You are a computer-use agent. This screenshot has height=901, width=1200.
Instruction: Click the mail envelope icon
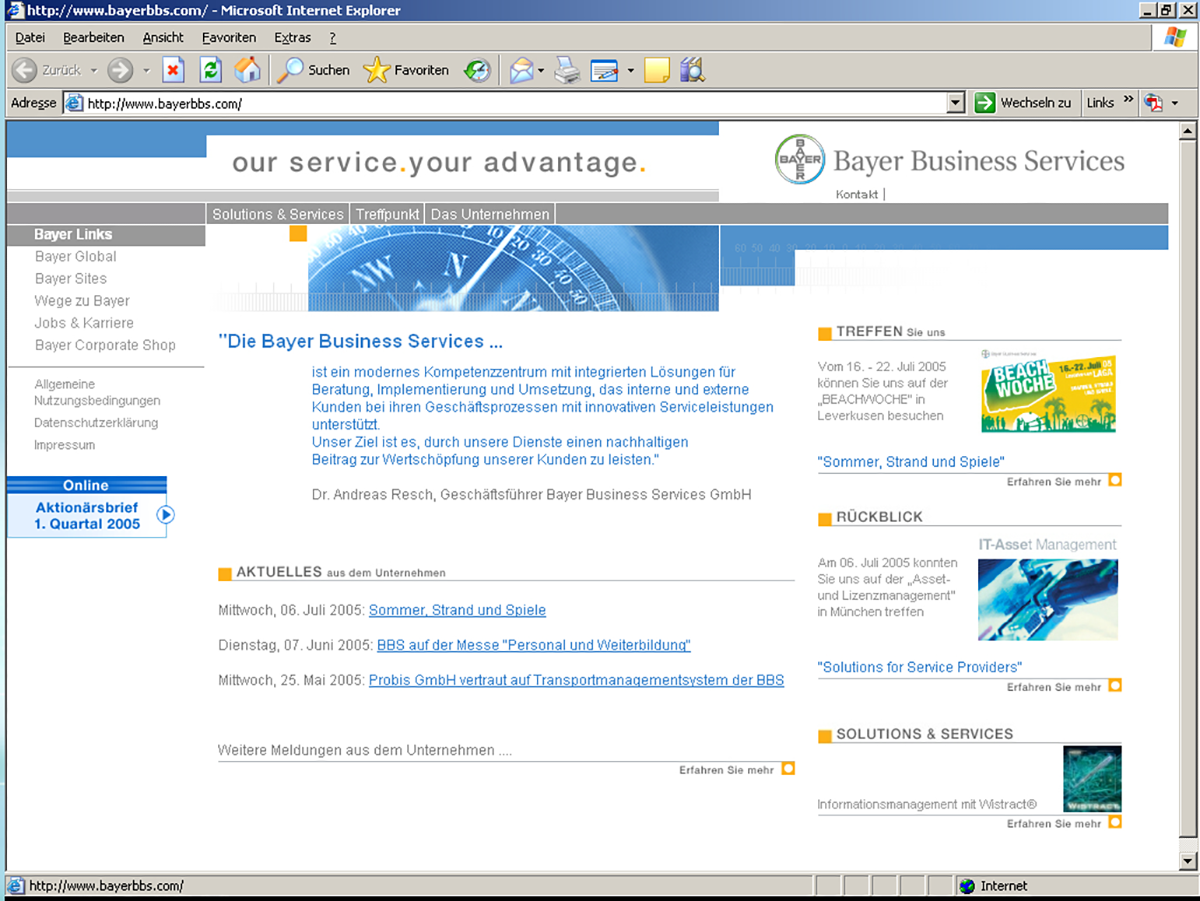point(521,70)
